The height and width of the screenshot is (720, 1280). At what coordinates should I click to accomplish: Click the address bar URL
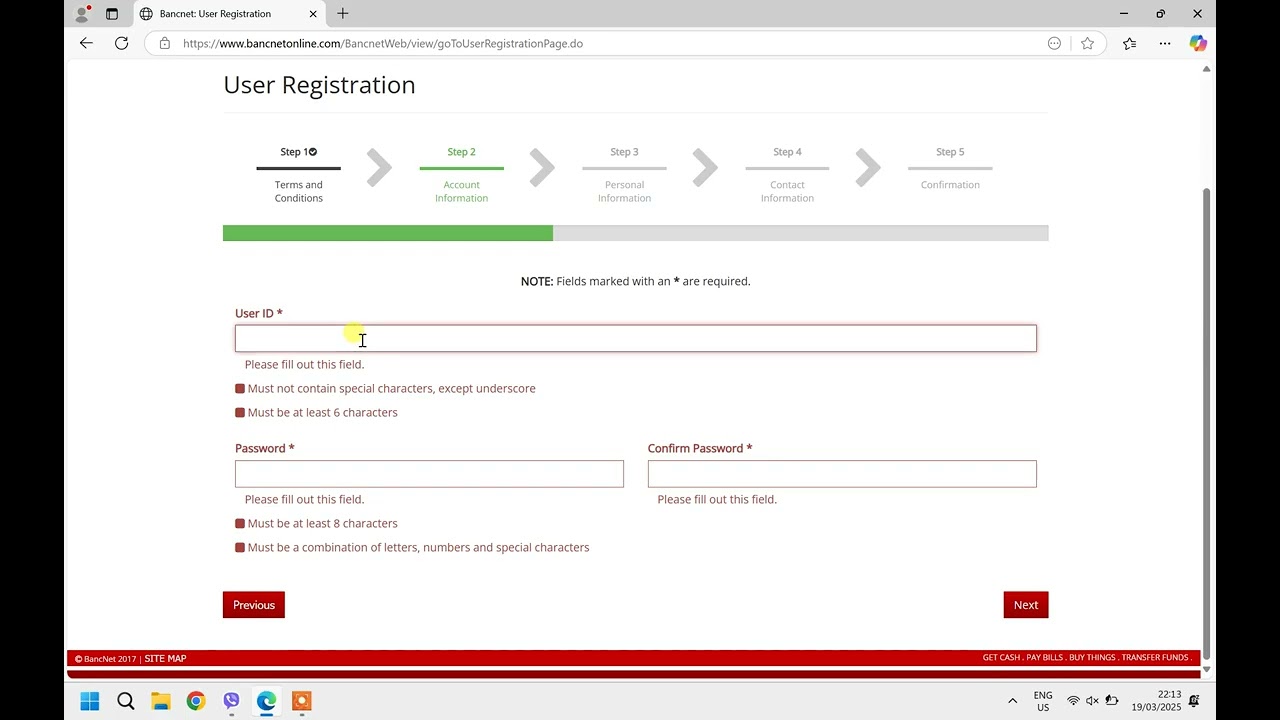tap(383, 43)
